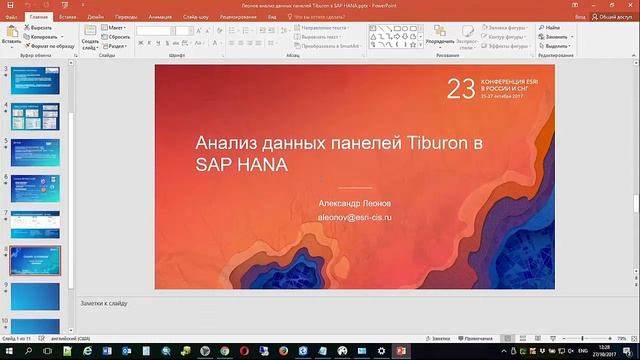Save presentation from Quick Access Toolbar
This screenshot has width=640, height=360.
[x=10, y=5]
